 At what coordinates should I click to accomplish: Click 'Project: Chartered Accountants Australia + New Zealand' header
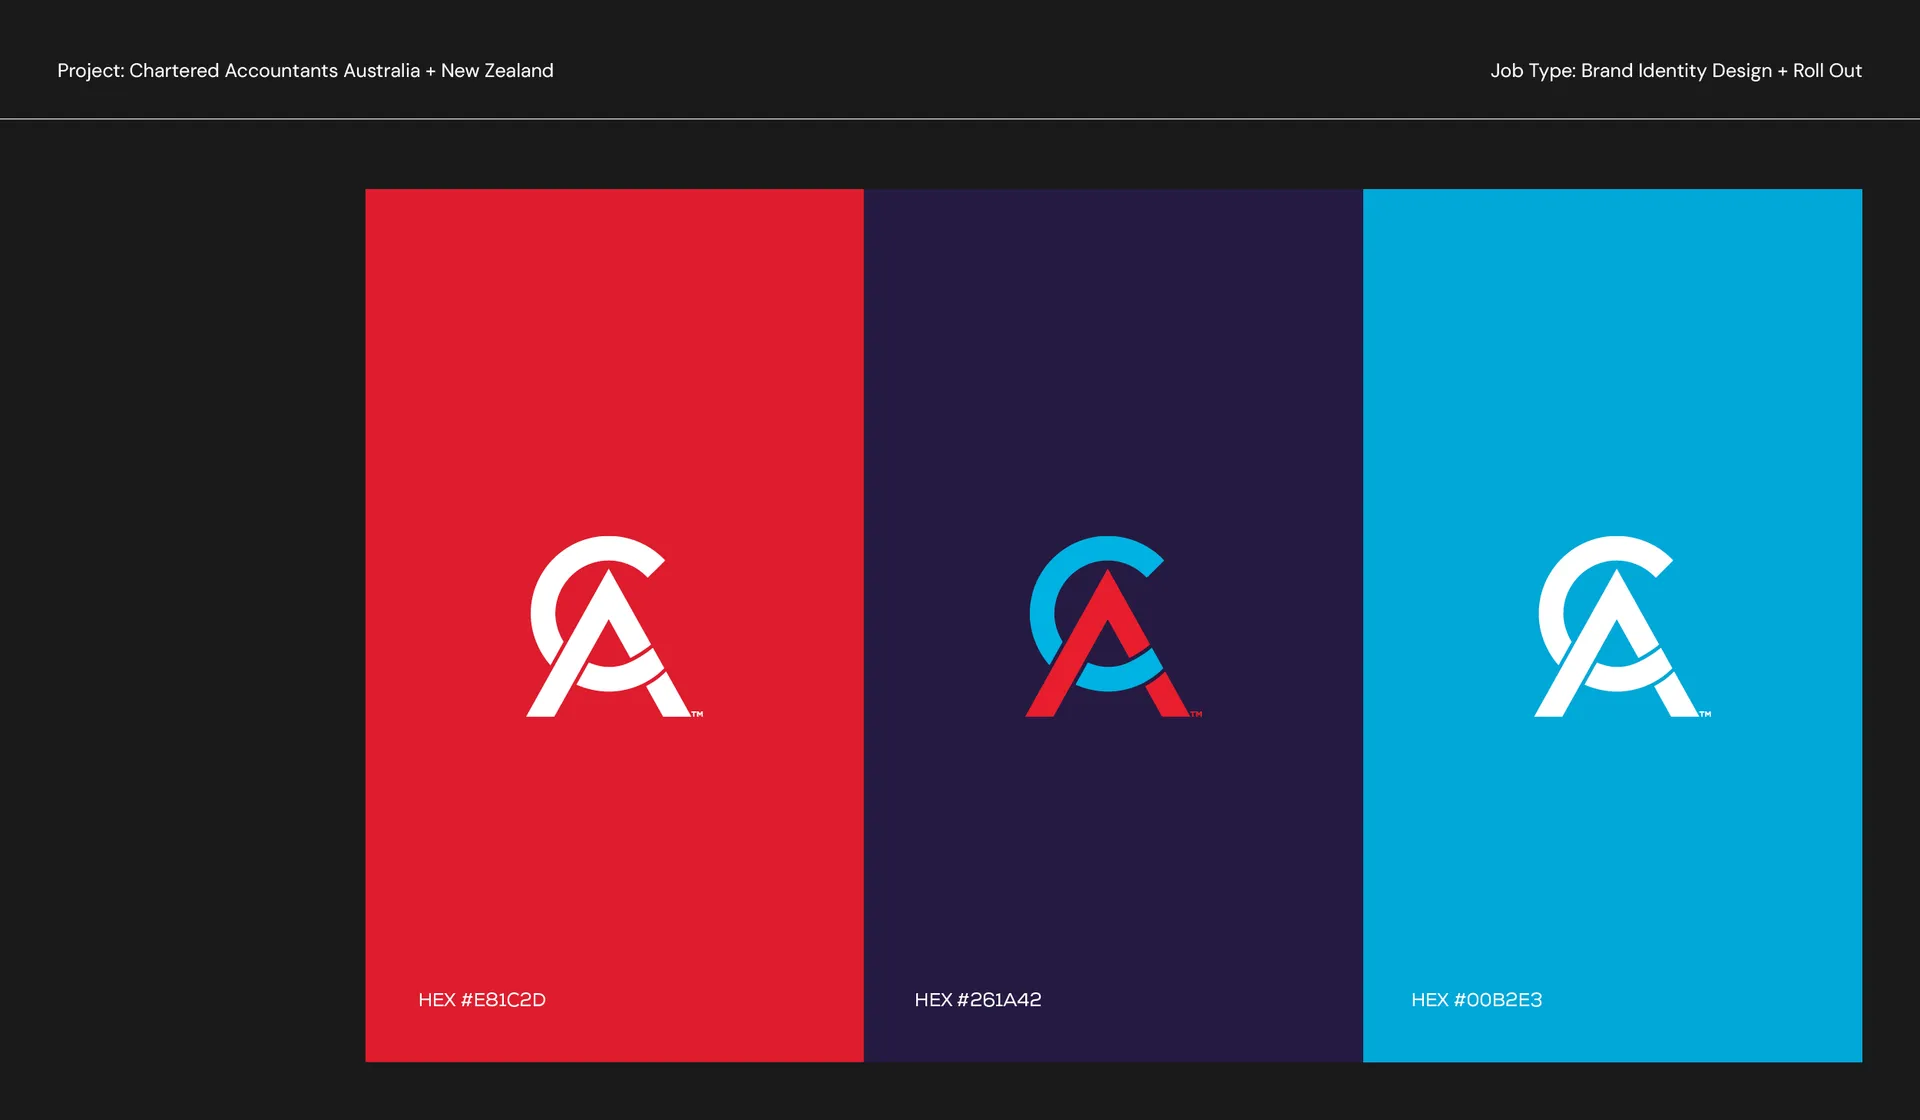tap(305, 71)
